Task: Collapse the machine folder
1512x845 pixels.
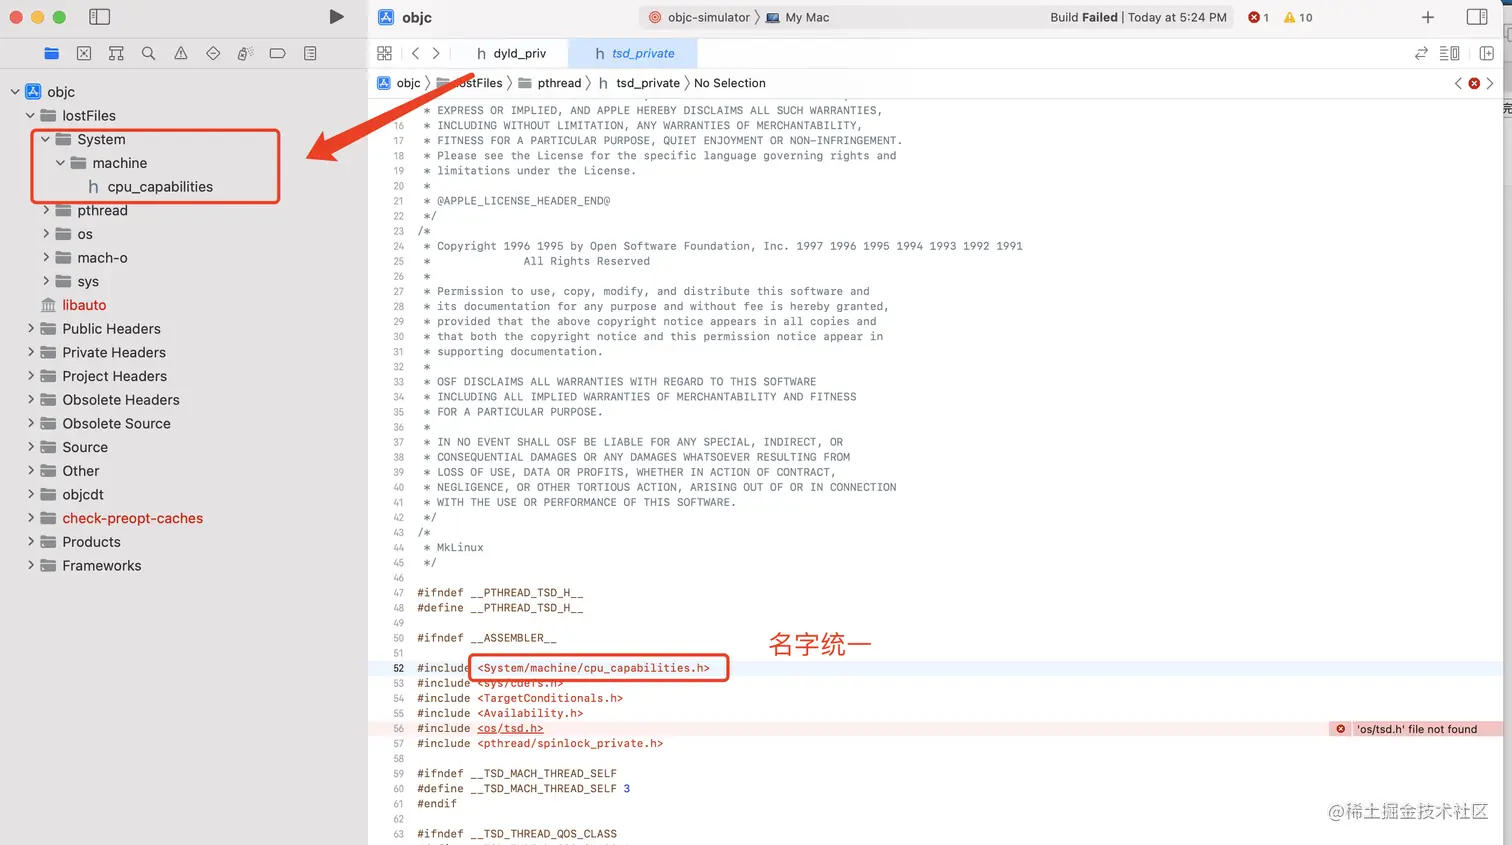Action: click(x=60, y=163)
